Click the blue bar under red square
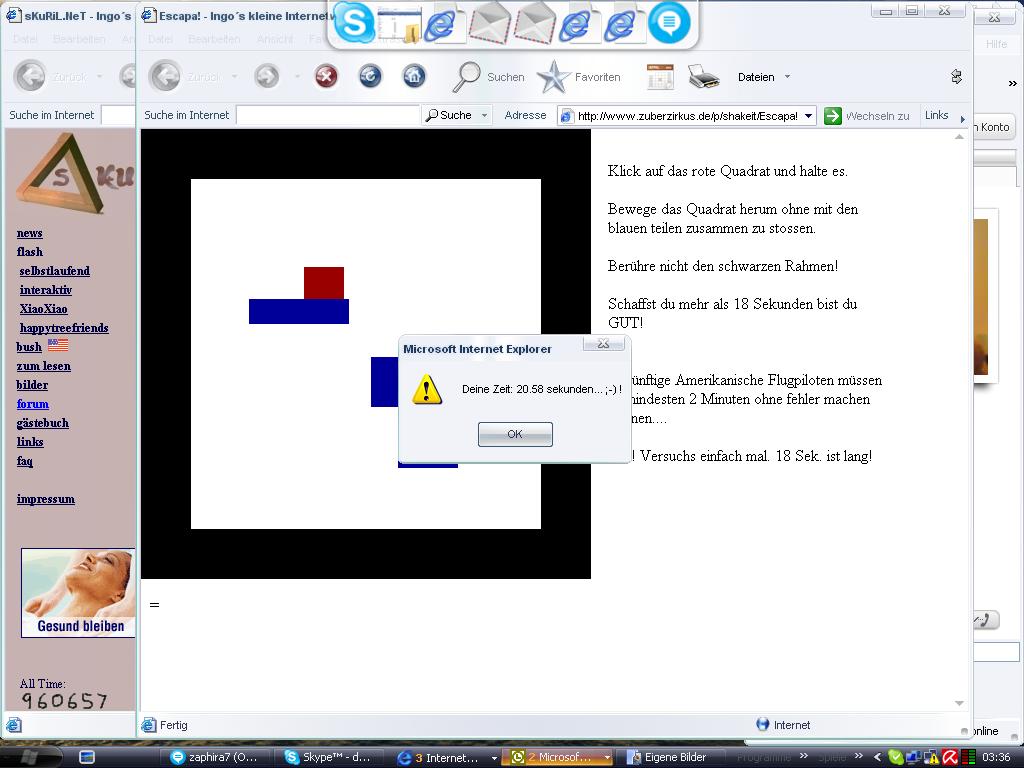 299,312
